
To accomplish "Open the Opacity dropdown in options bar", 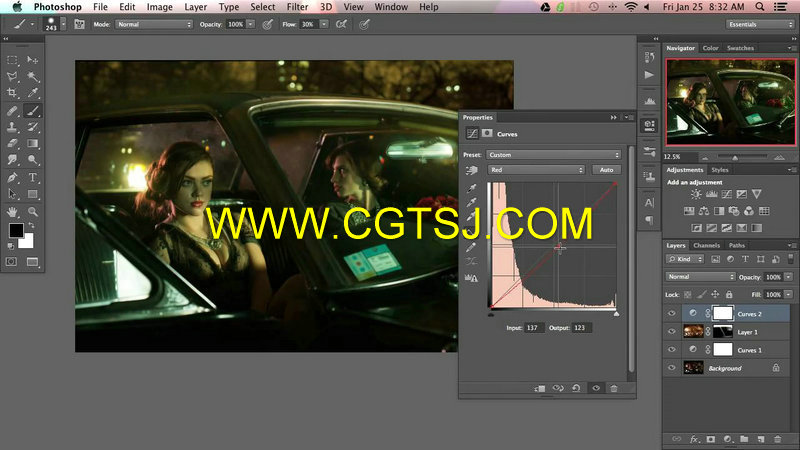I will [x=251, y=24].
